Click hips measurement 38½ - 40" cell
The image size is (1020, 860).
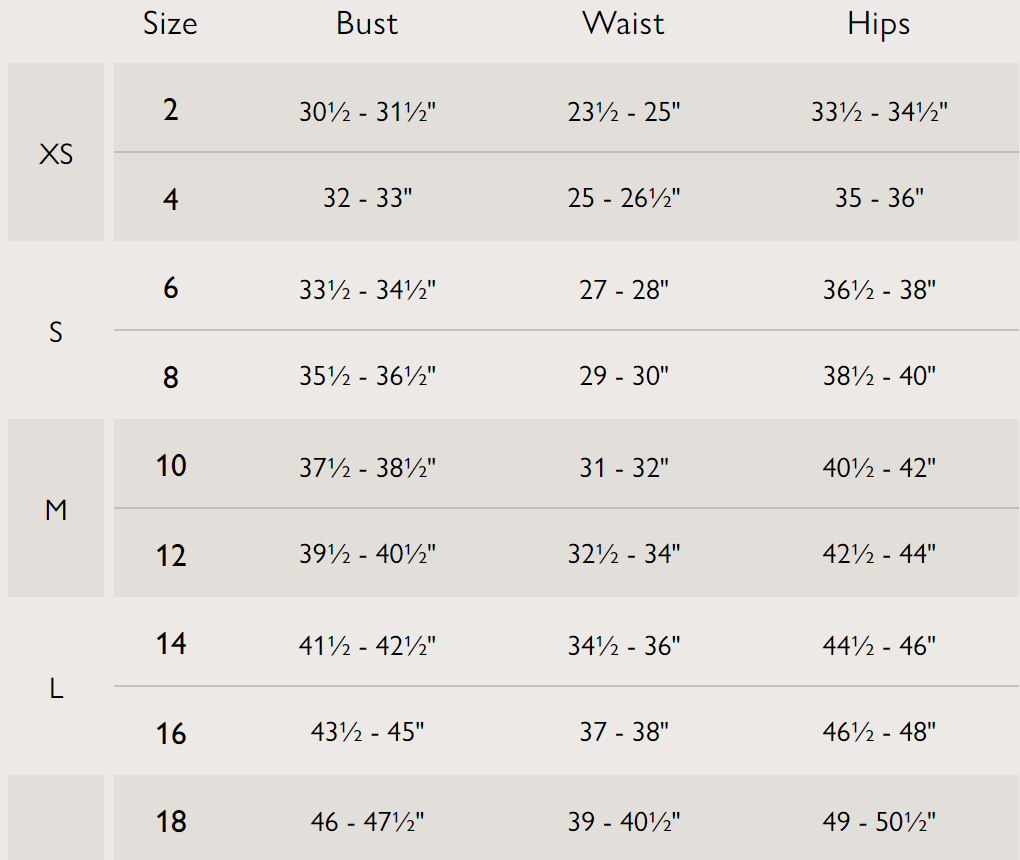[x=879, y=377]
